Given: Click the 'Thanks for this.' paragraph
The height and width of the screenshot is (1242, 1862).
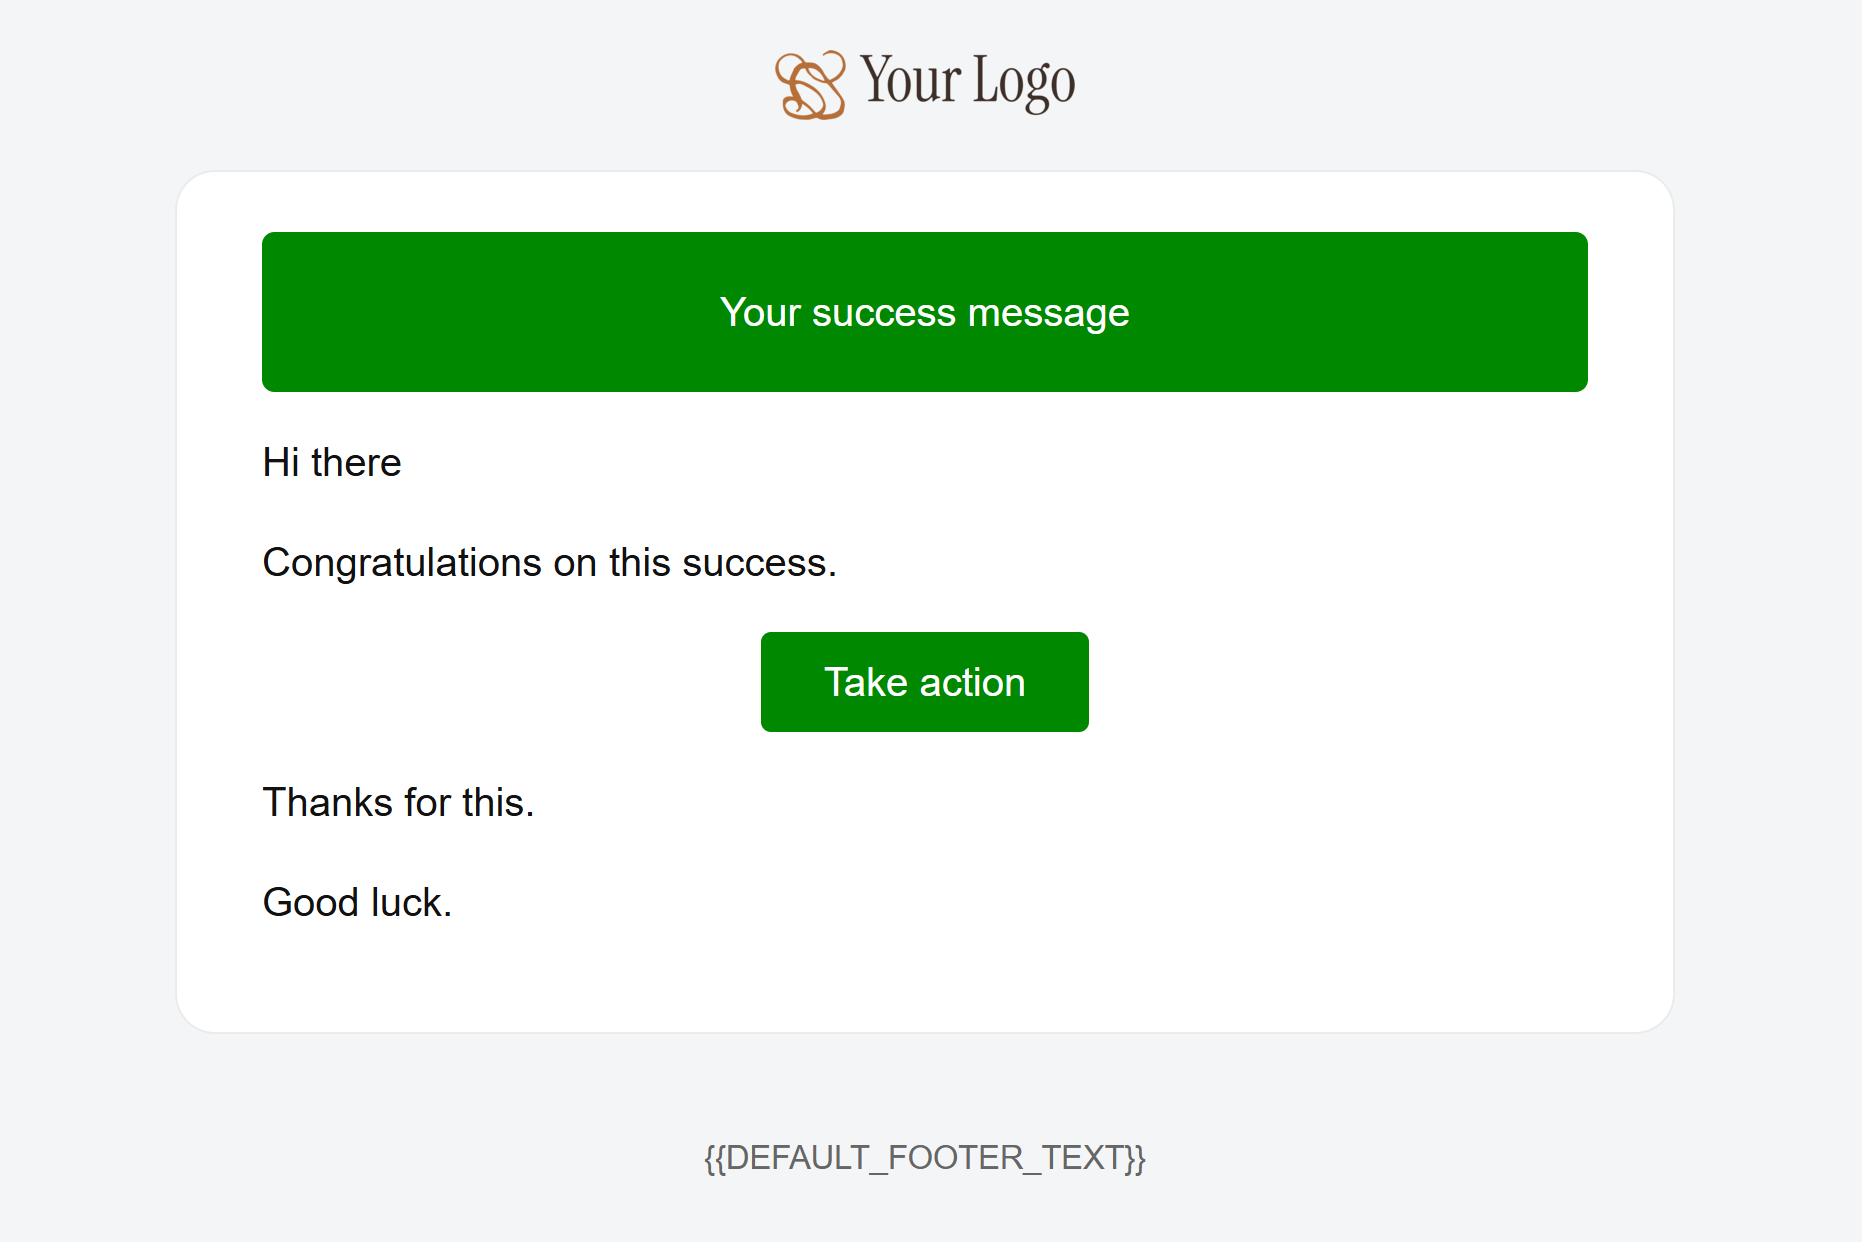Looking at the screenshot, I should tap(397, 802).
